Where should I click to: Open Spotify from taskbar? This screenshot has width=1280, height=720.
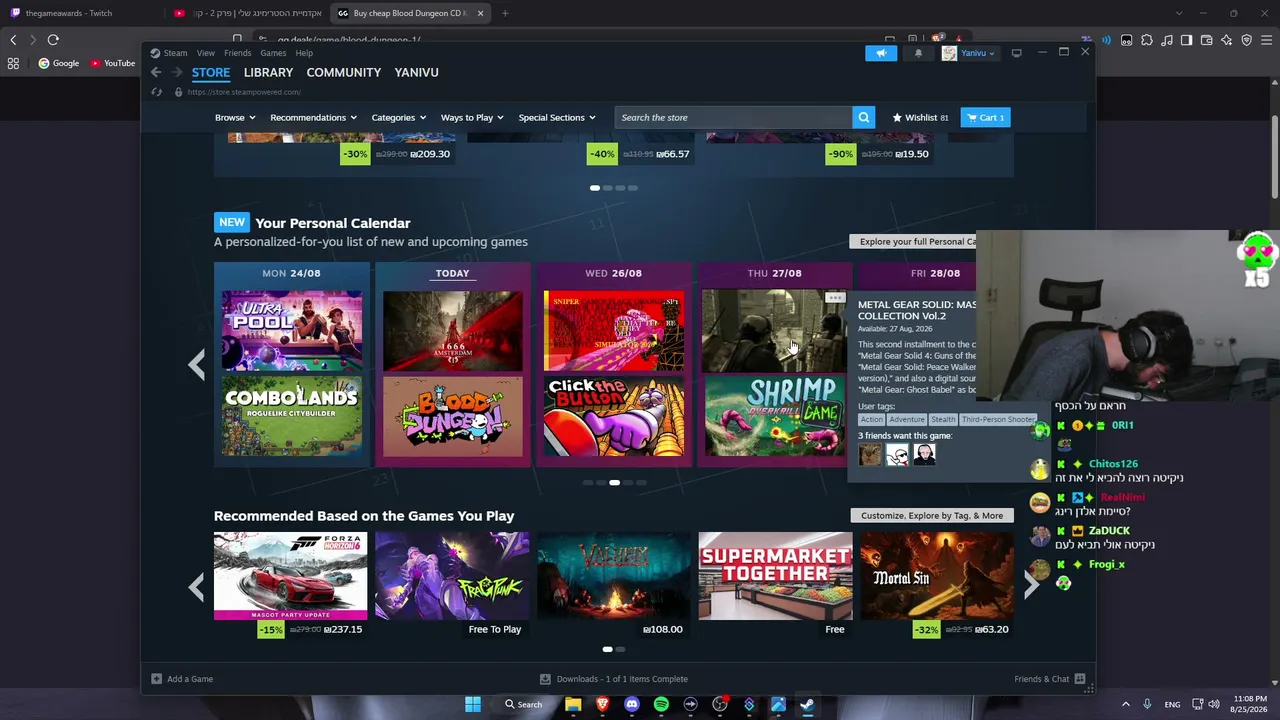(x=661, y=704)
